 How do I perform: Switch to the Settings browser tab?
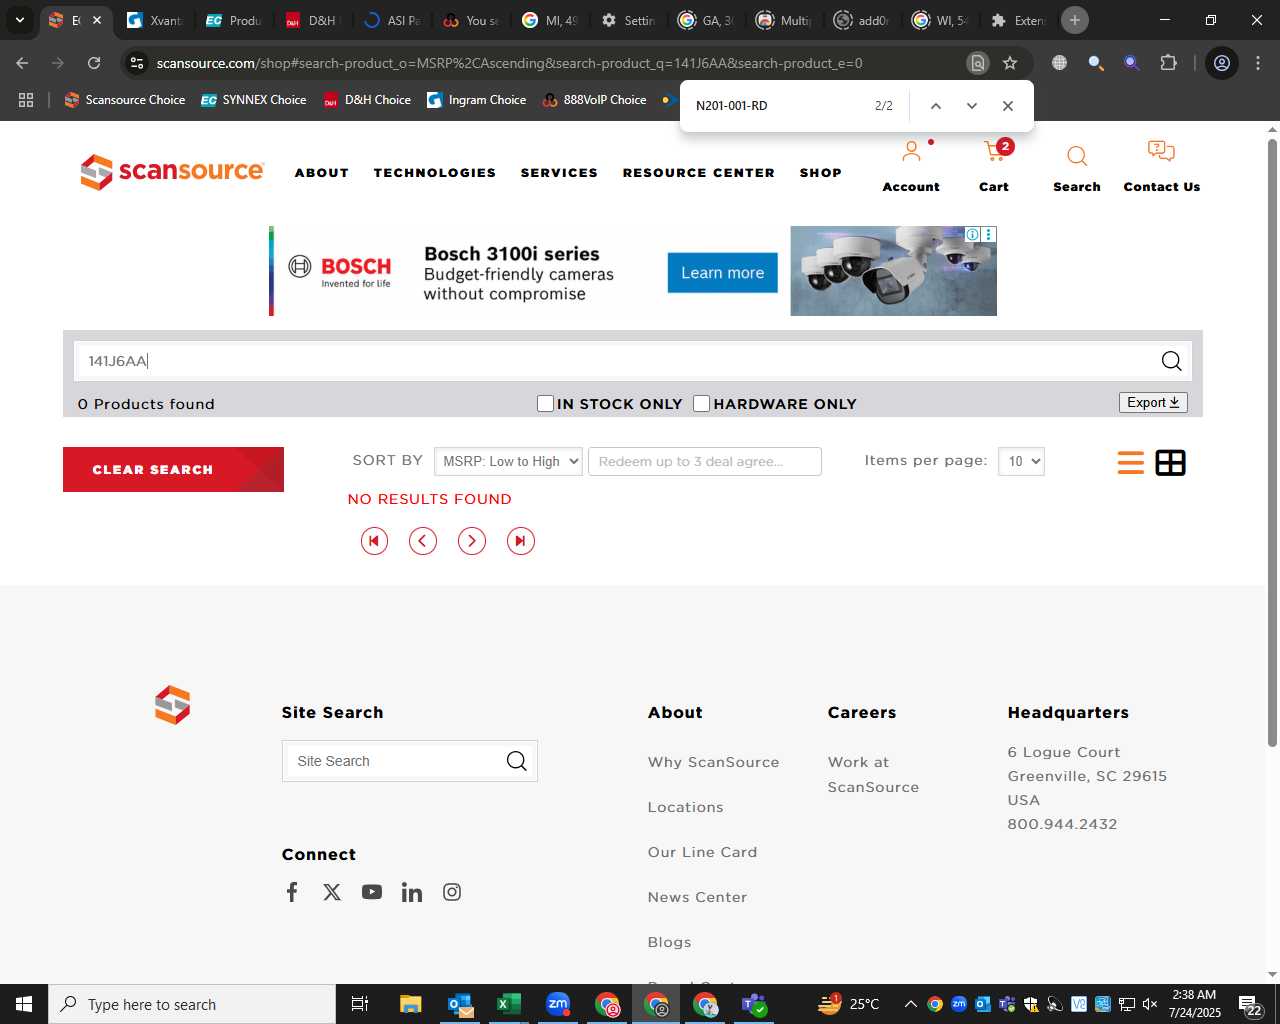(x=630, y=20)
